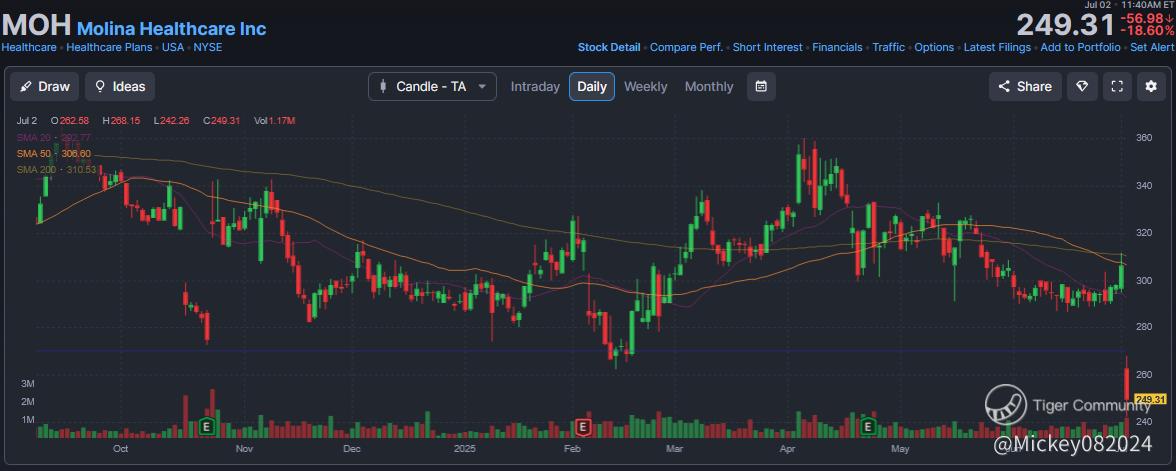Click the diamond premium icon

coord(1082,86)
